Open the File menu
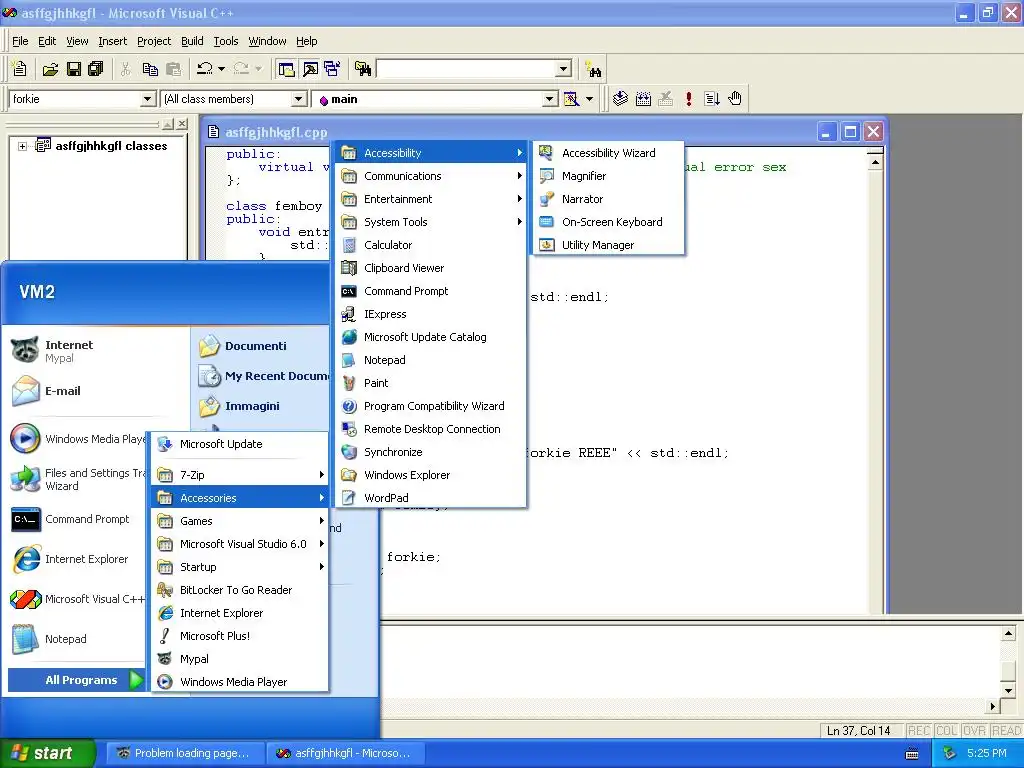Screen dimensions: 1024x768 20,41
